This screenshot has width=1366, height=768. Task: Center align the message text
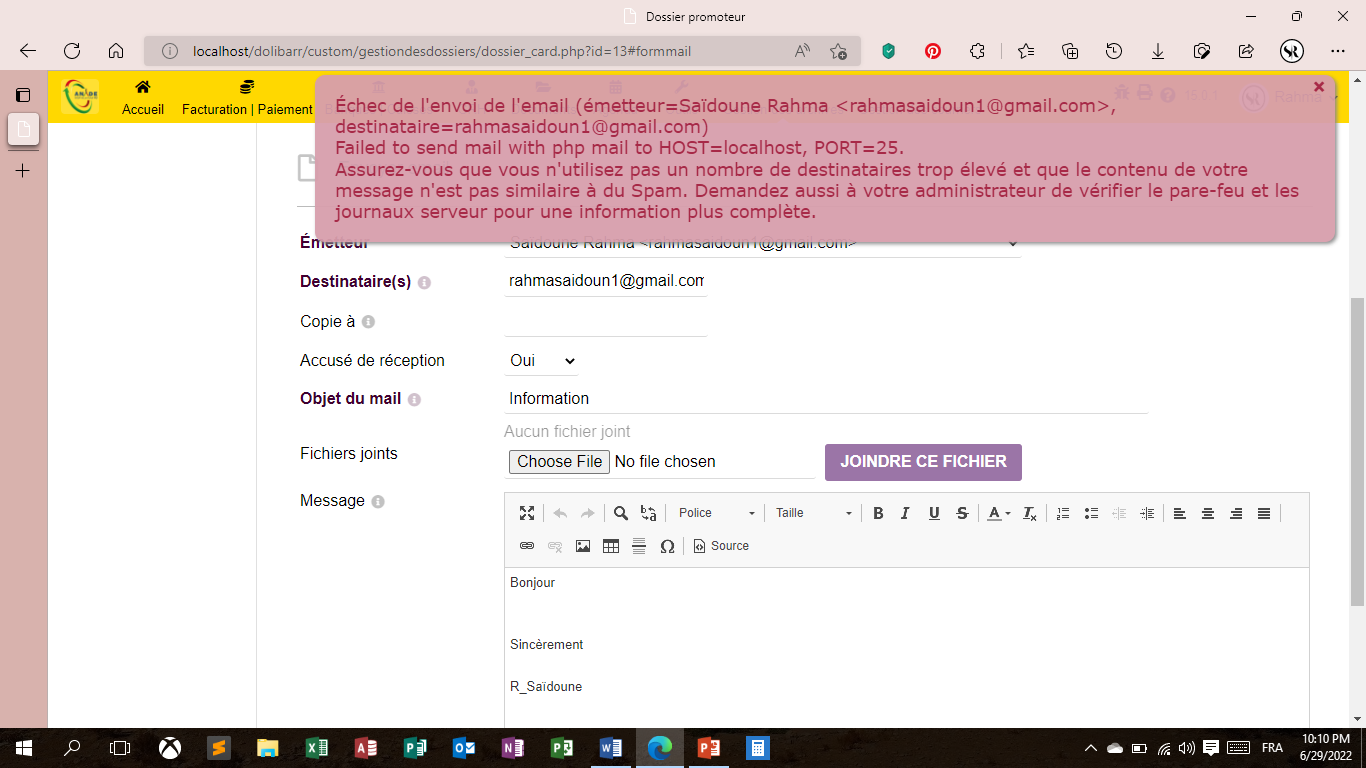click(1208, 513)
